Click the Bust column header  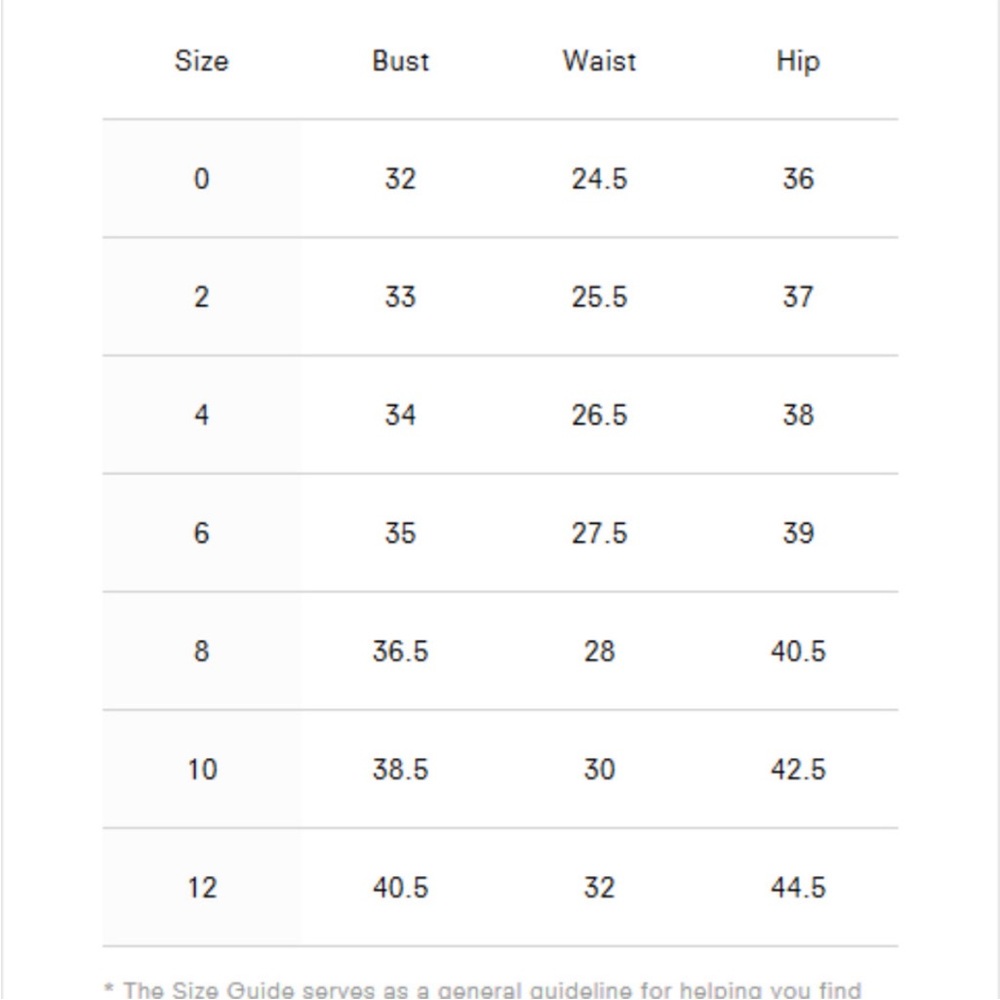click(401, 61)
